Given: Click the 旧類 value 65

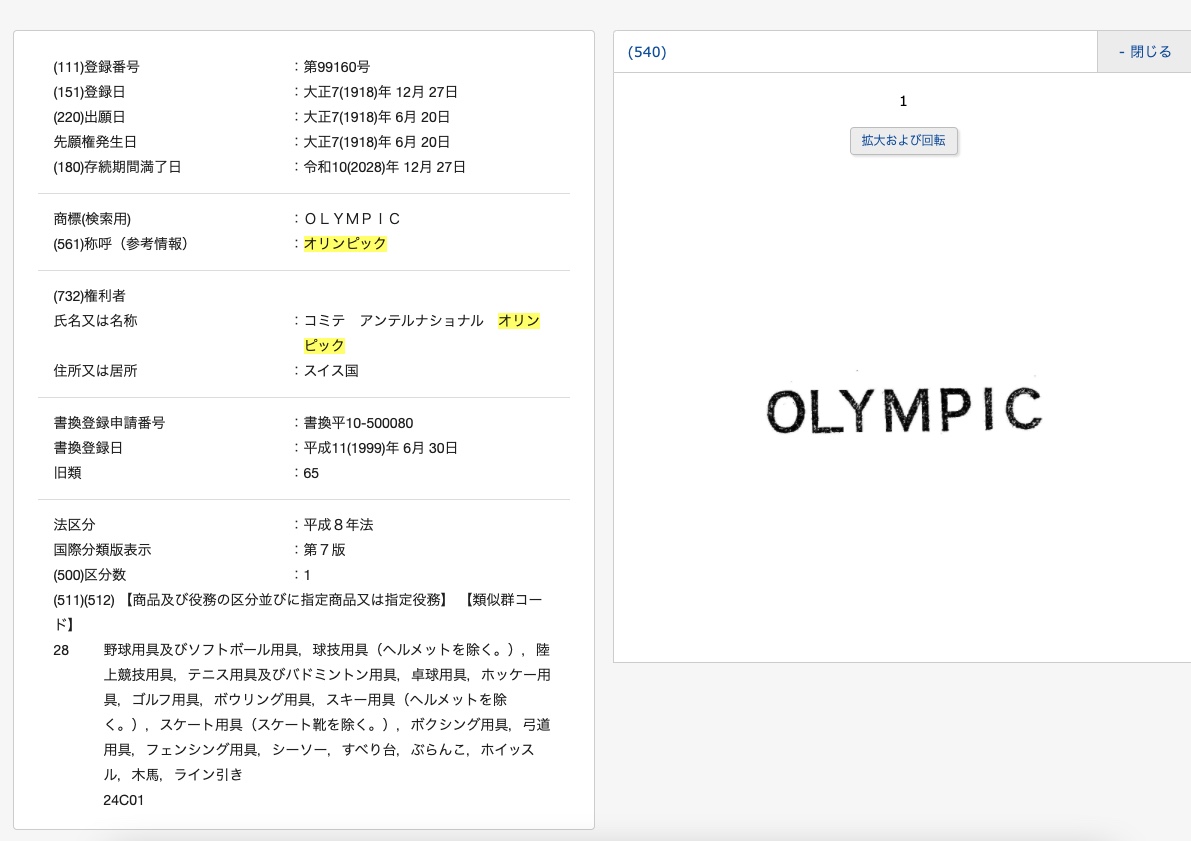Looking at the screenshot, I should (x=311, y=473).
